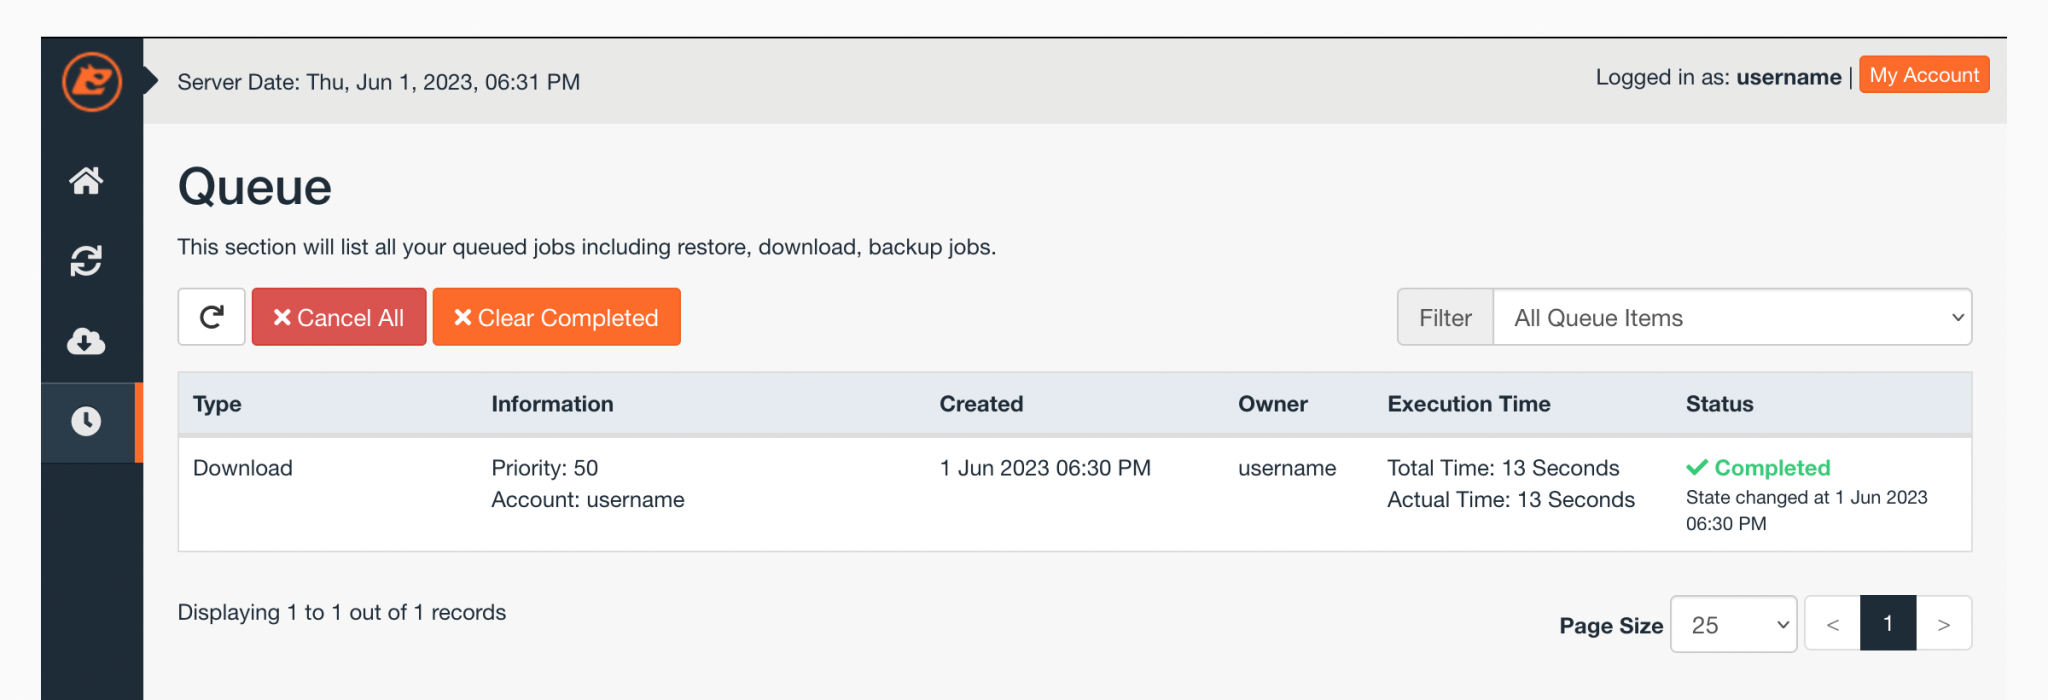Select page 1 in the pagination
Image resolution: width=2048 pixels, height=700 pixels.
[x=1888, y=623]
